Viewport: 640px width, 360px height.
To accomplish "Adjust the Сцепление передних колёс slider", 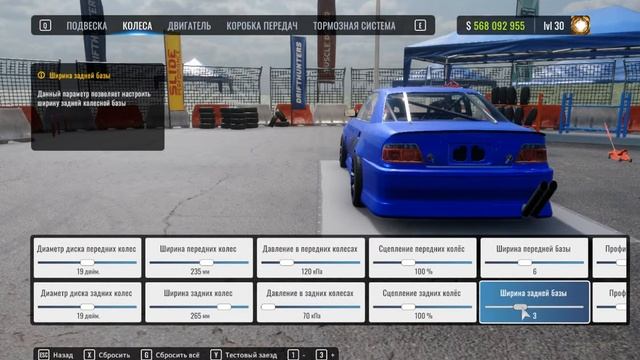I will coord(422,262).
